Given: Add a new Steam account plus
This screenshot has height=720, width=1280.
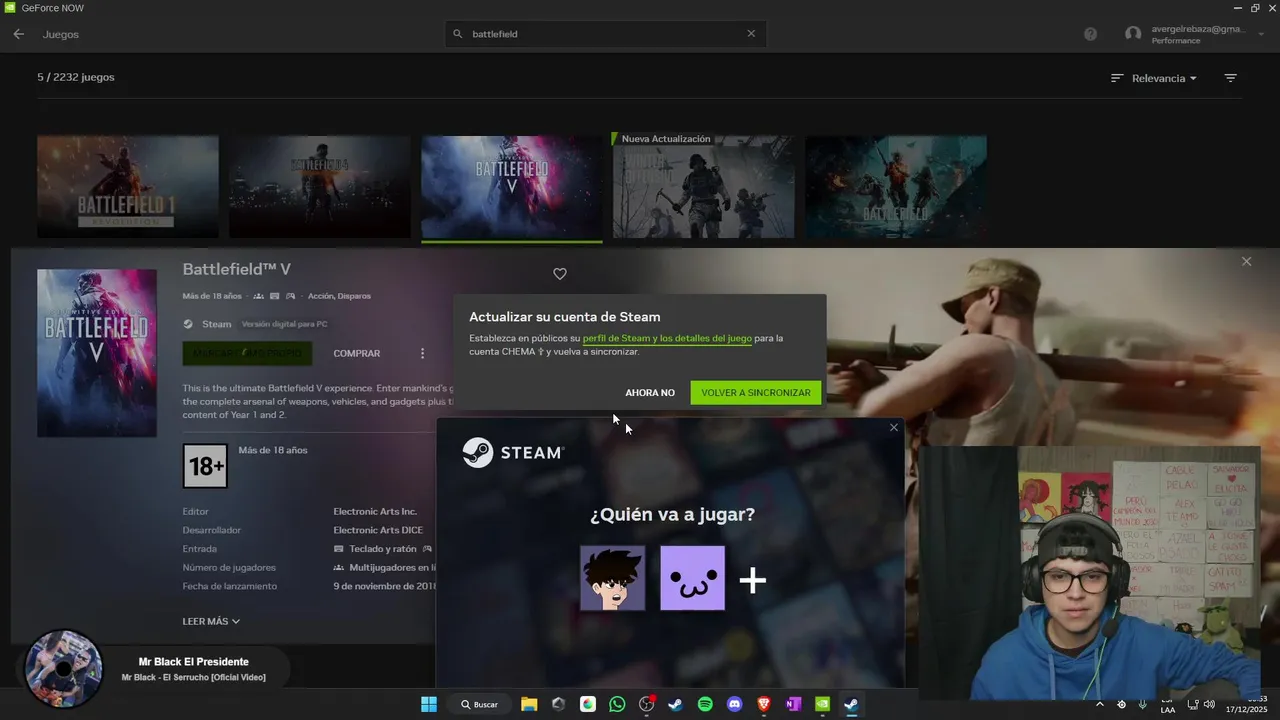Looking at the screenshot, I should [x=752, y=580].
